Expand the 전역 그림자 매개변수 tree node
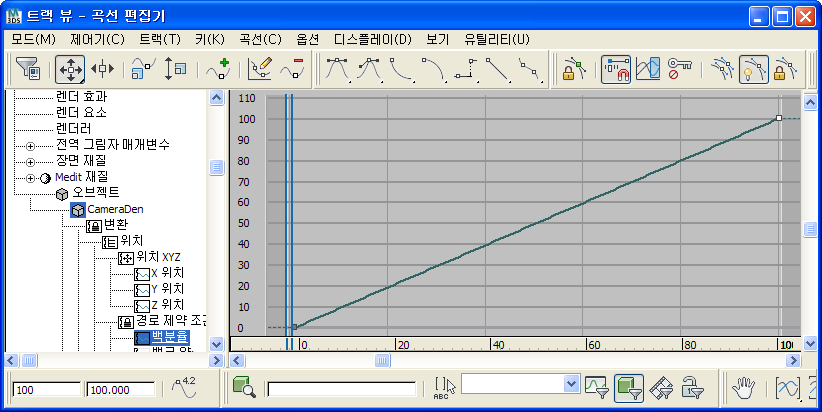 pyautogui.click(x=30, y=146)
